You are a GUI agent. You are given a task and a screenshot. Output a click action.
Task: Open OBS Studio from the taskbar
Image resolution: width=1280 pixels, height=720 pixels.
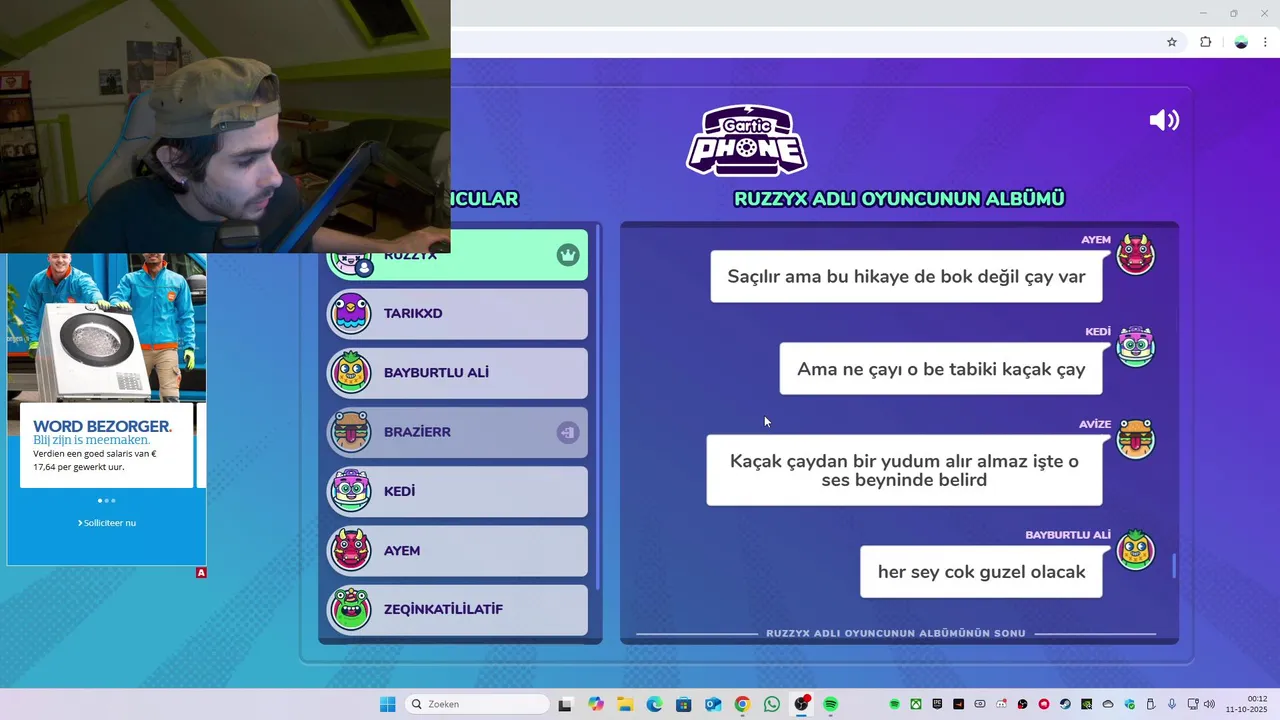click(x=801, y=704)
